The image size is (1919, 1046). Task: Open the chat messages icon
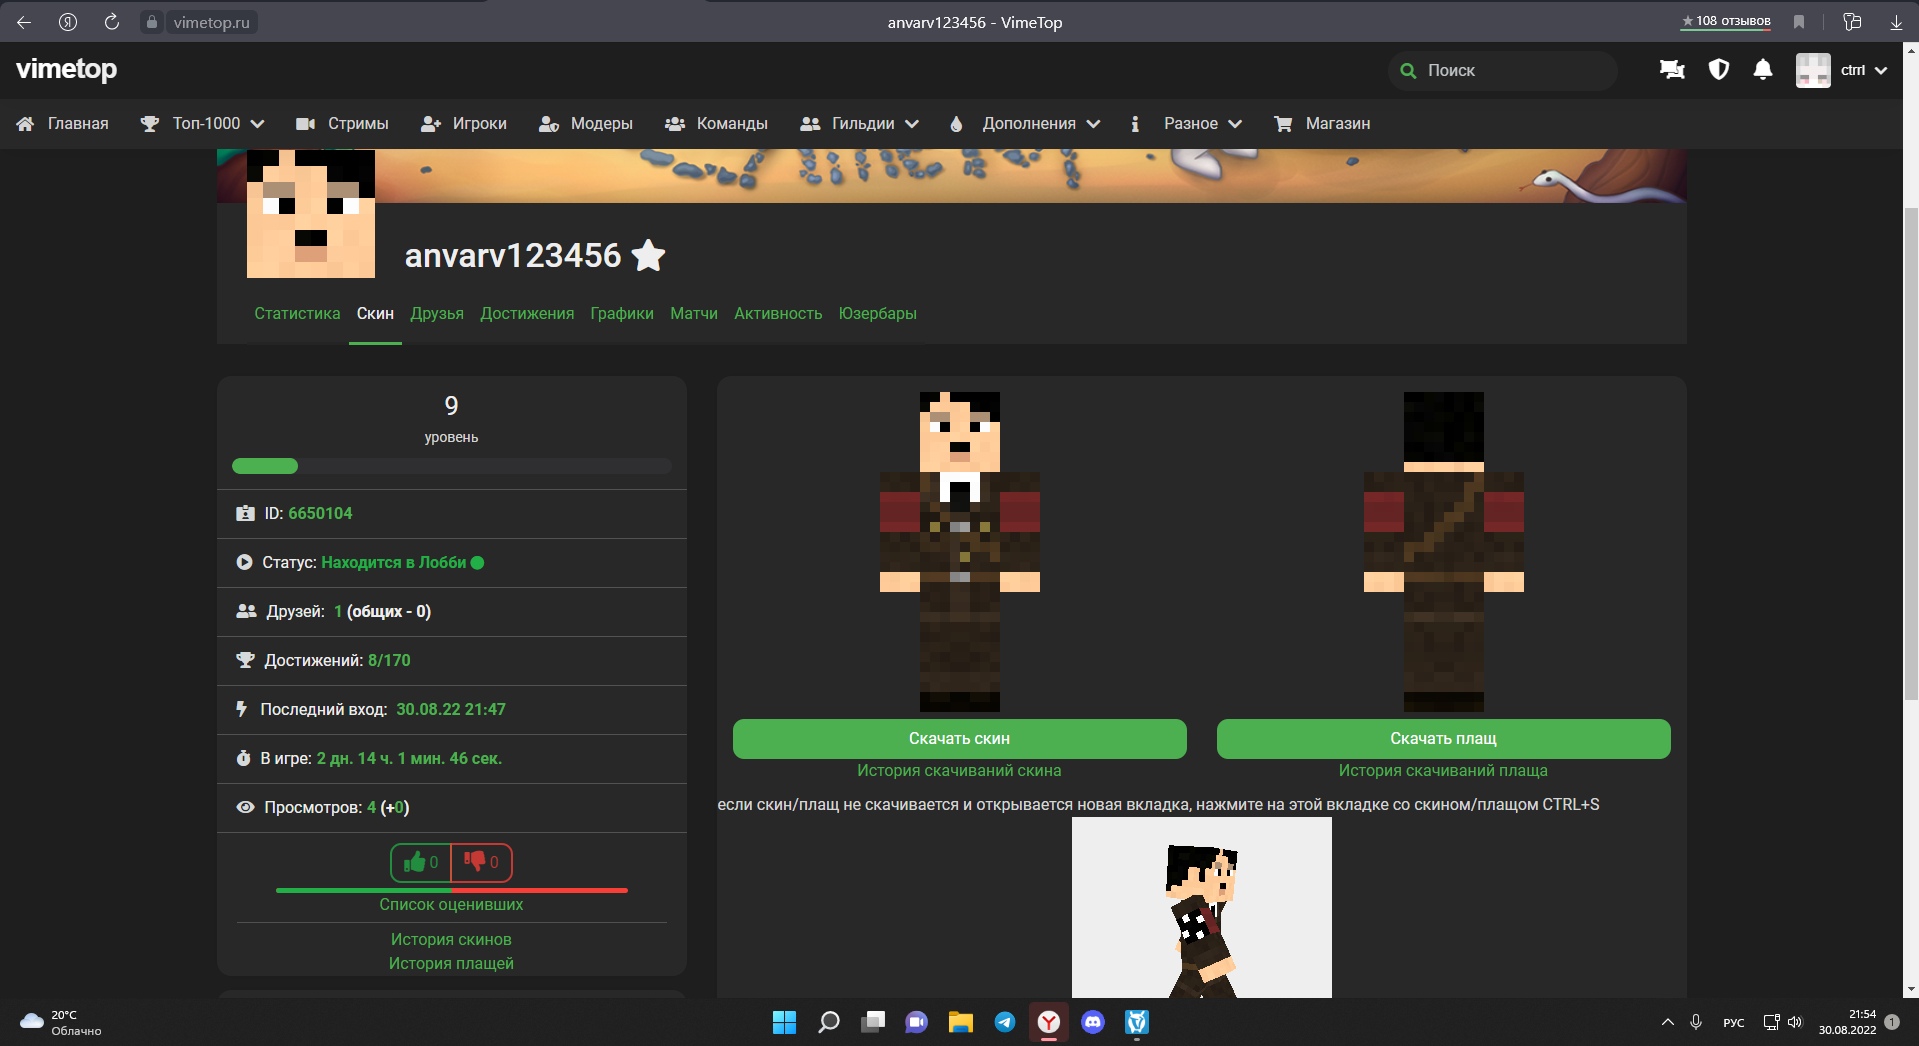point(1672,70)
